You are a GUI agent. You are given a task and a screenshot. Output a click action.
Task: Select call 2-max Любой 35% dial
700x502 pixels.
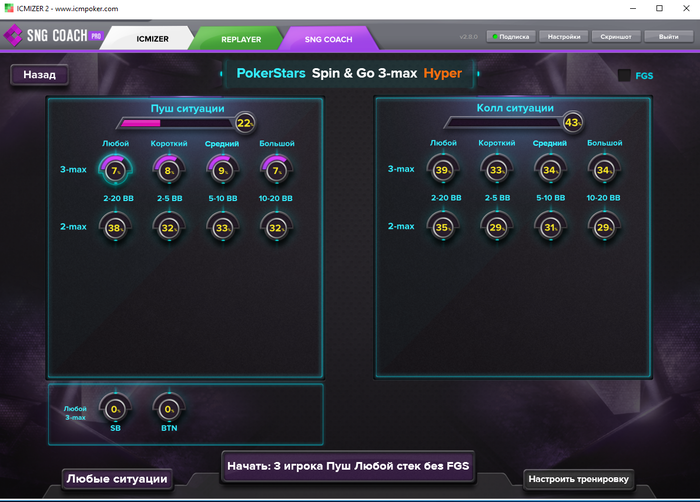point(443,227)
